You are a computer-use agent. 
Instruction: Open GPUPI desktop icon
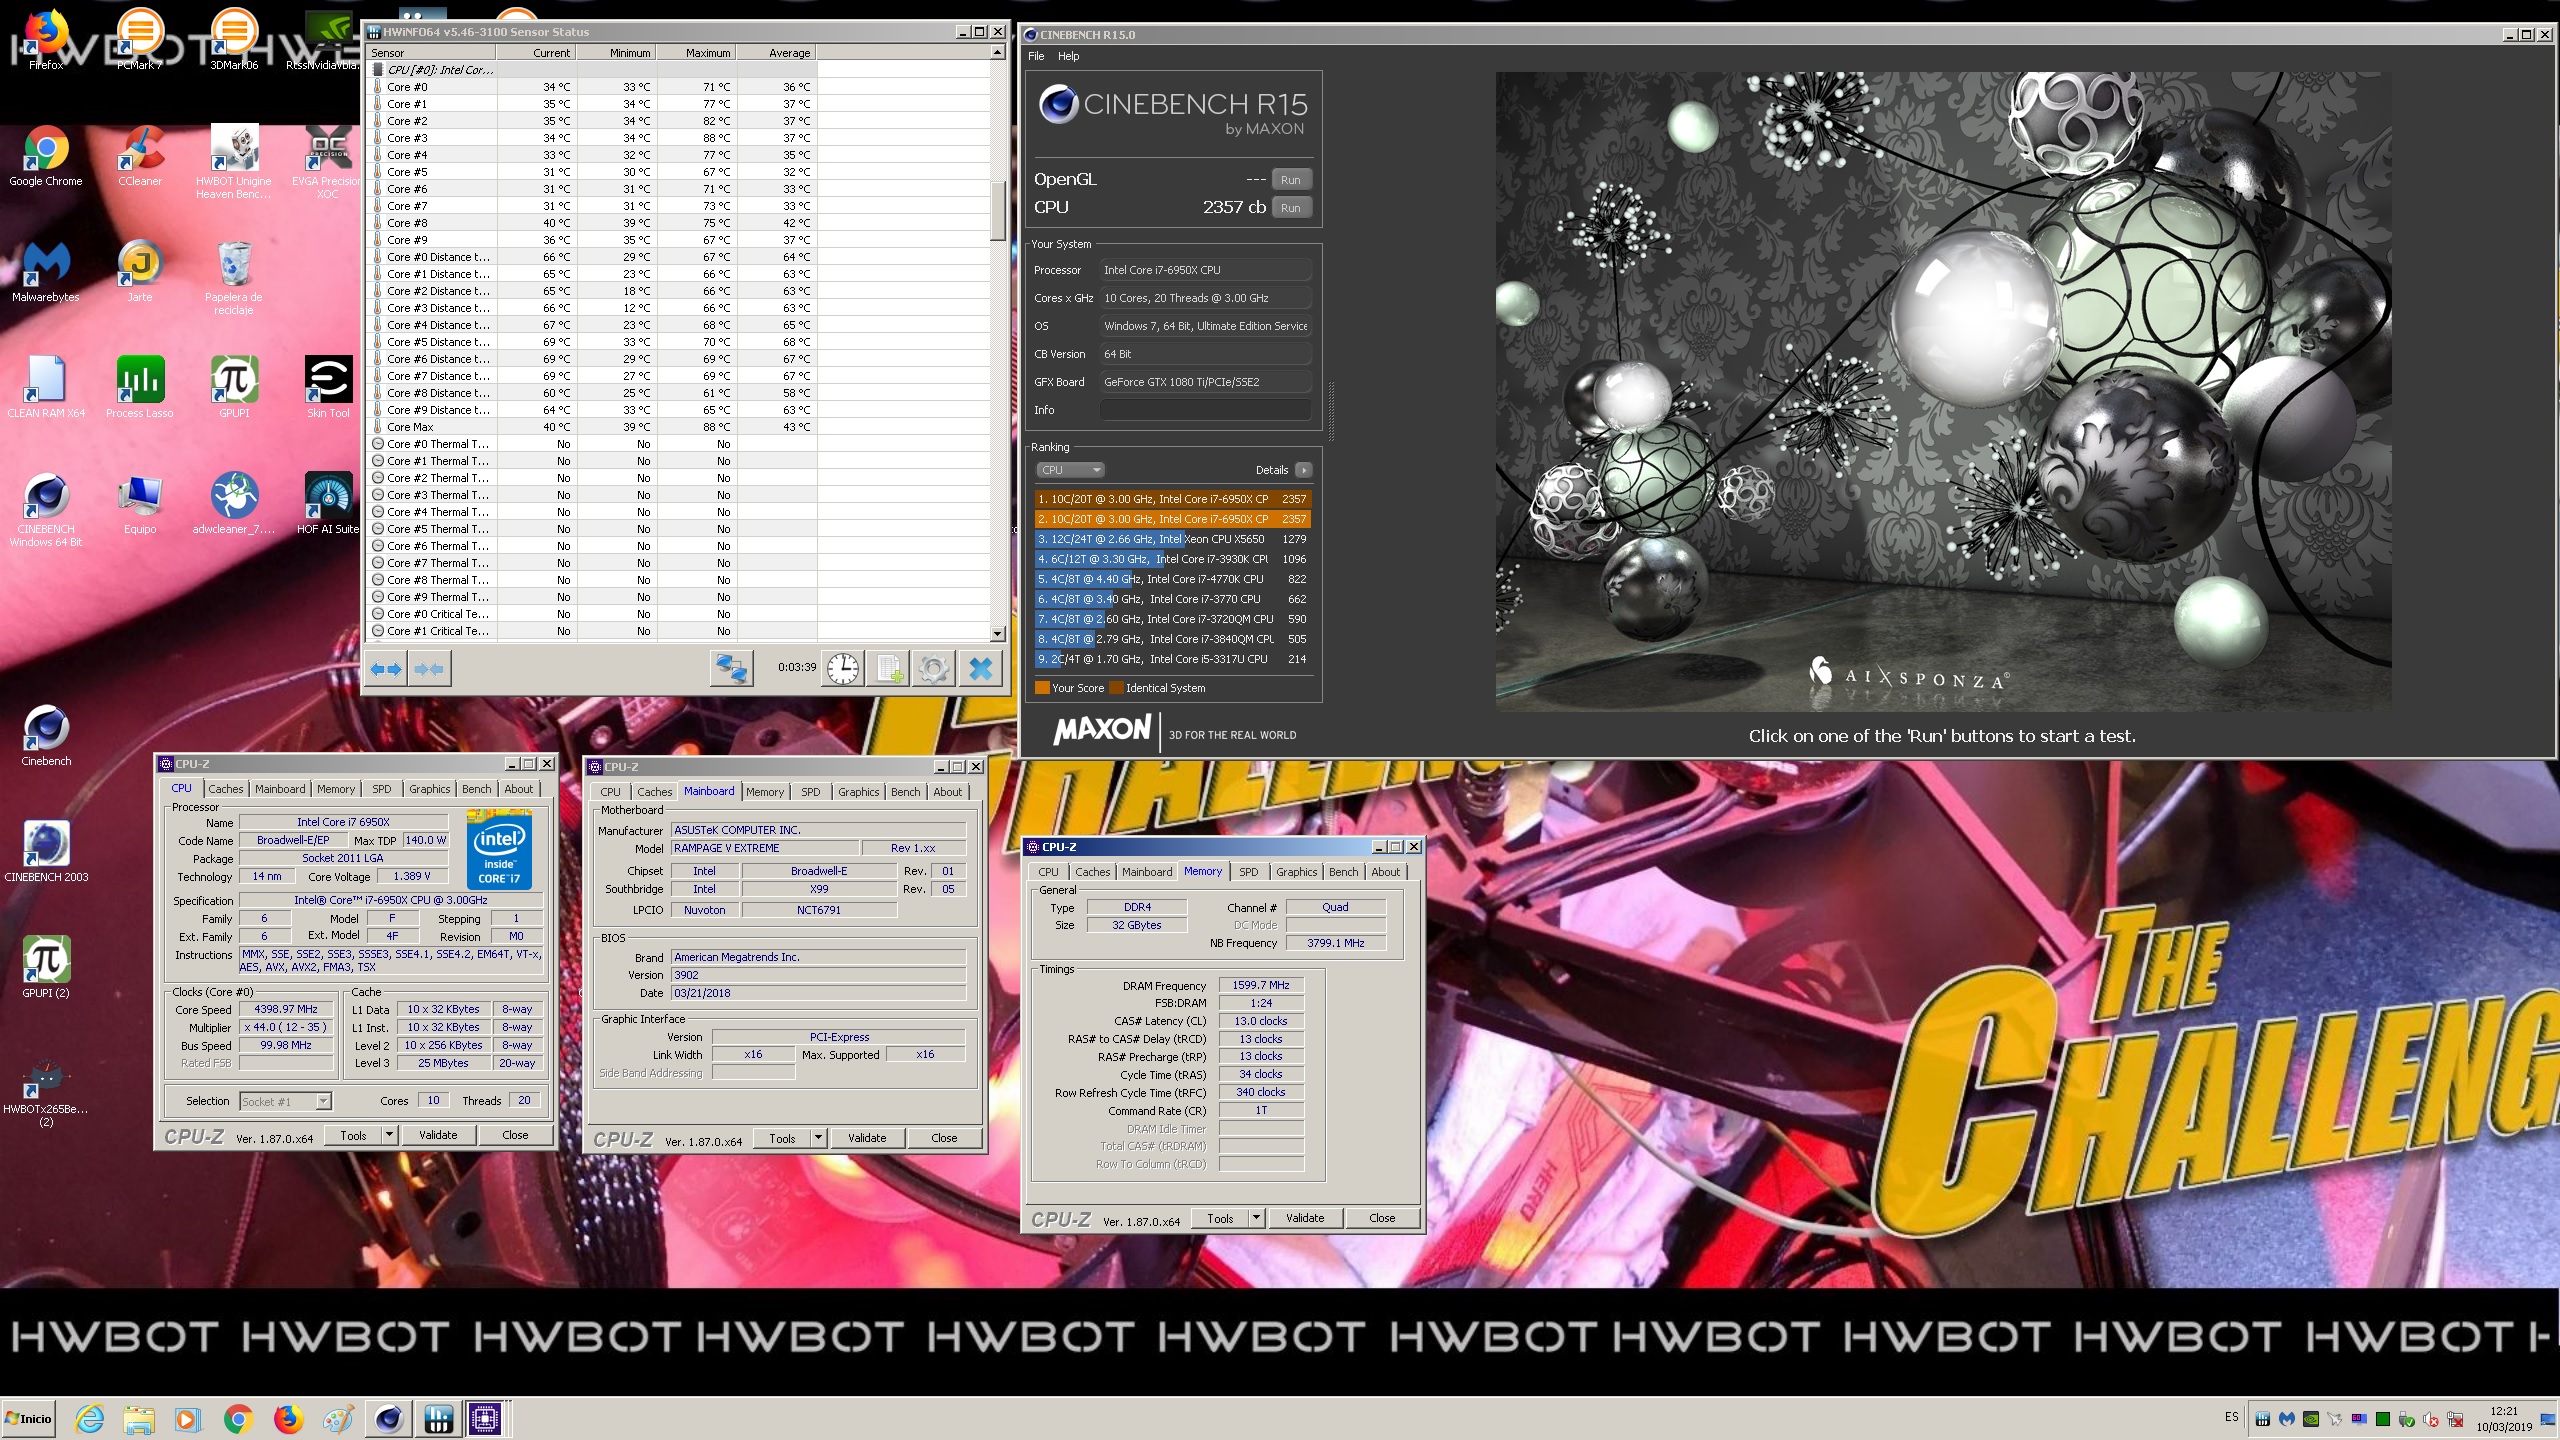(234, 388)
